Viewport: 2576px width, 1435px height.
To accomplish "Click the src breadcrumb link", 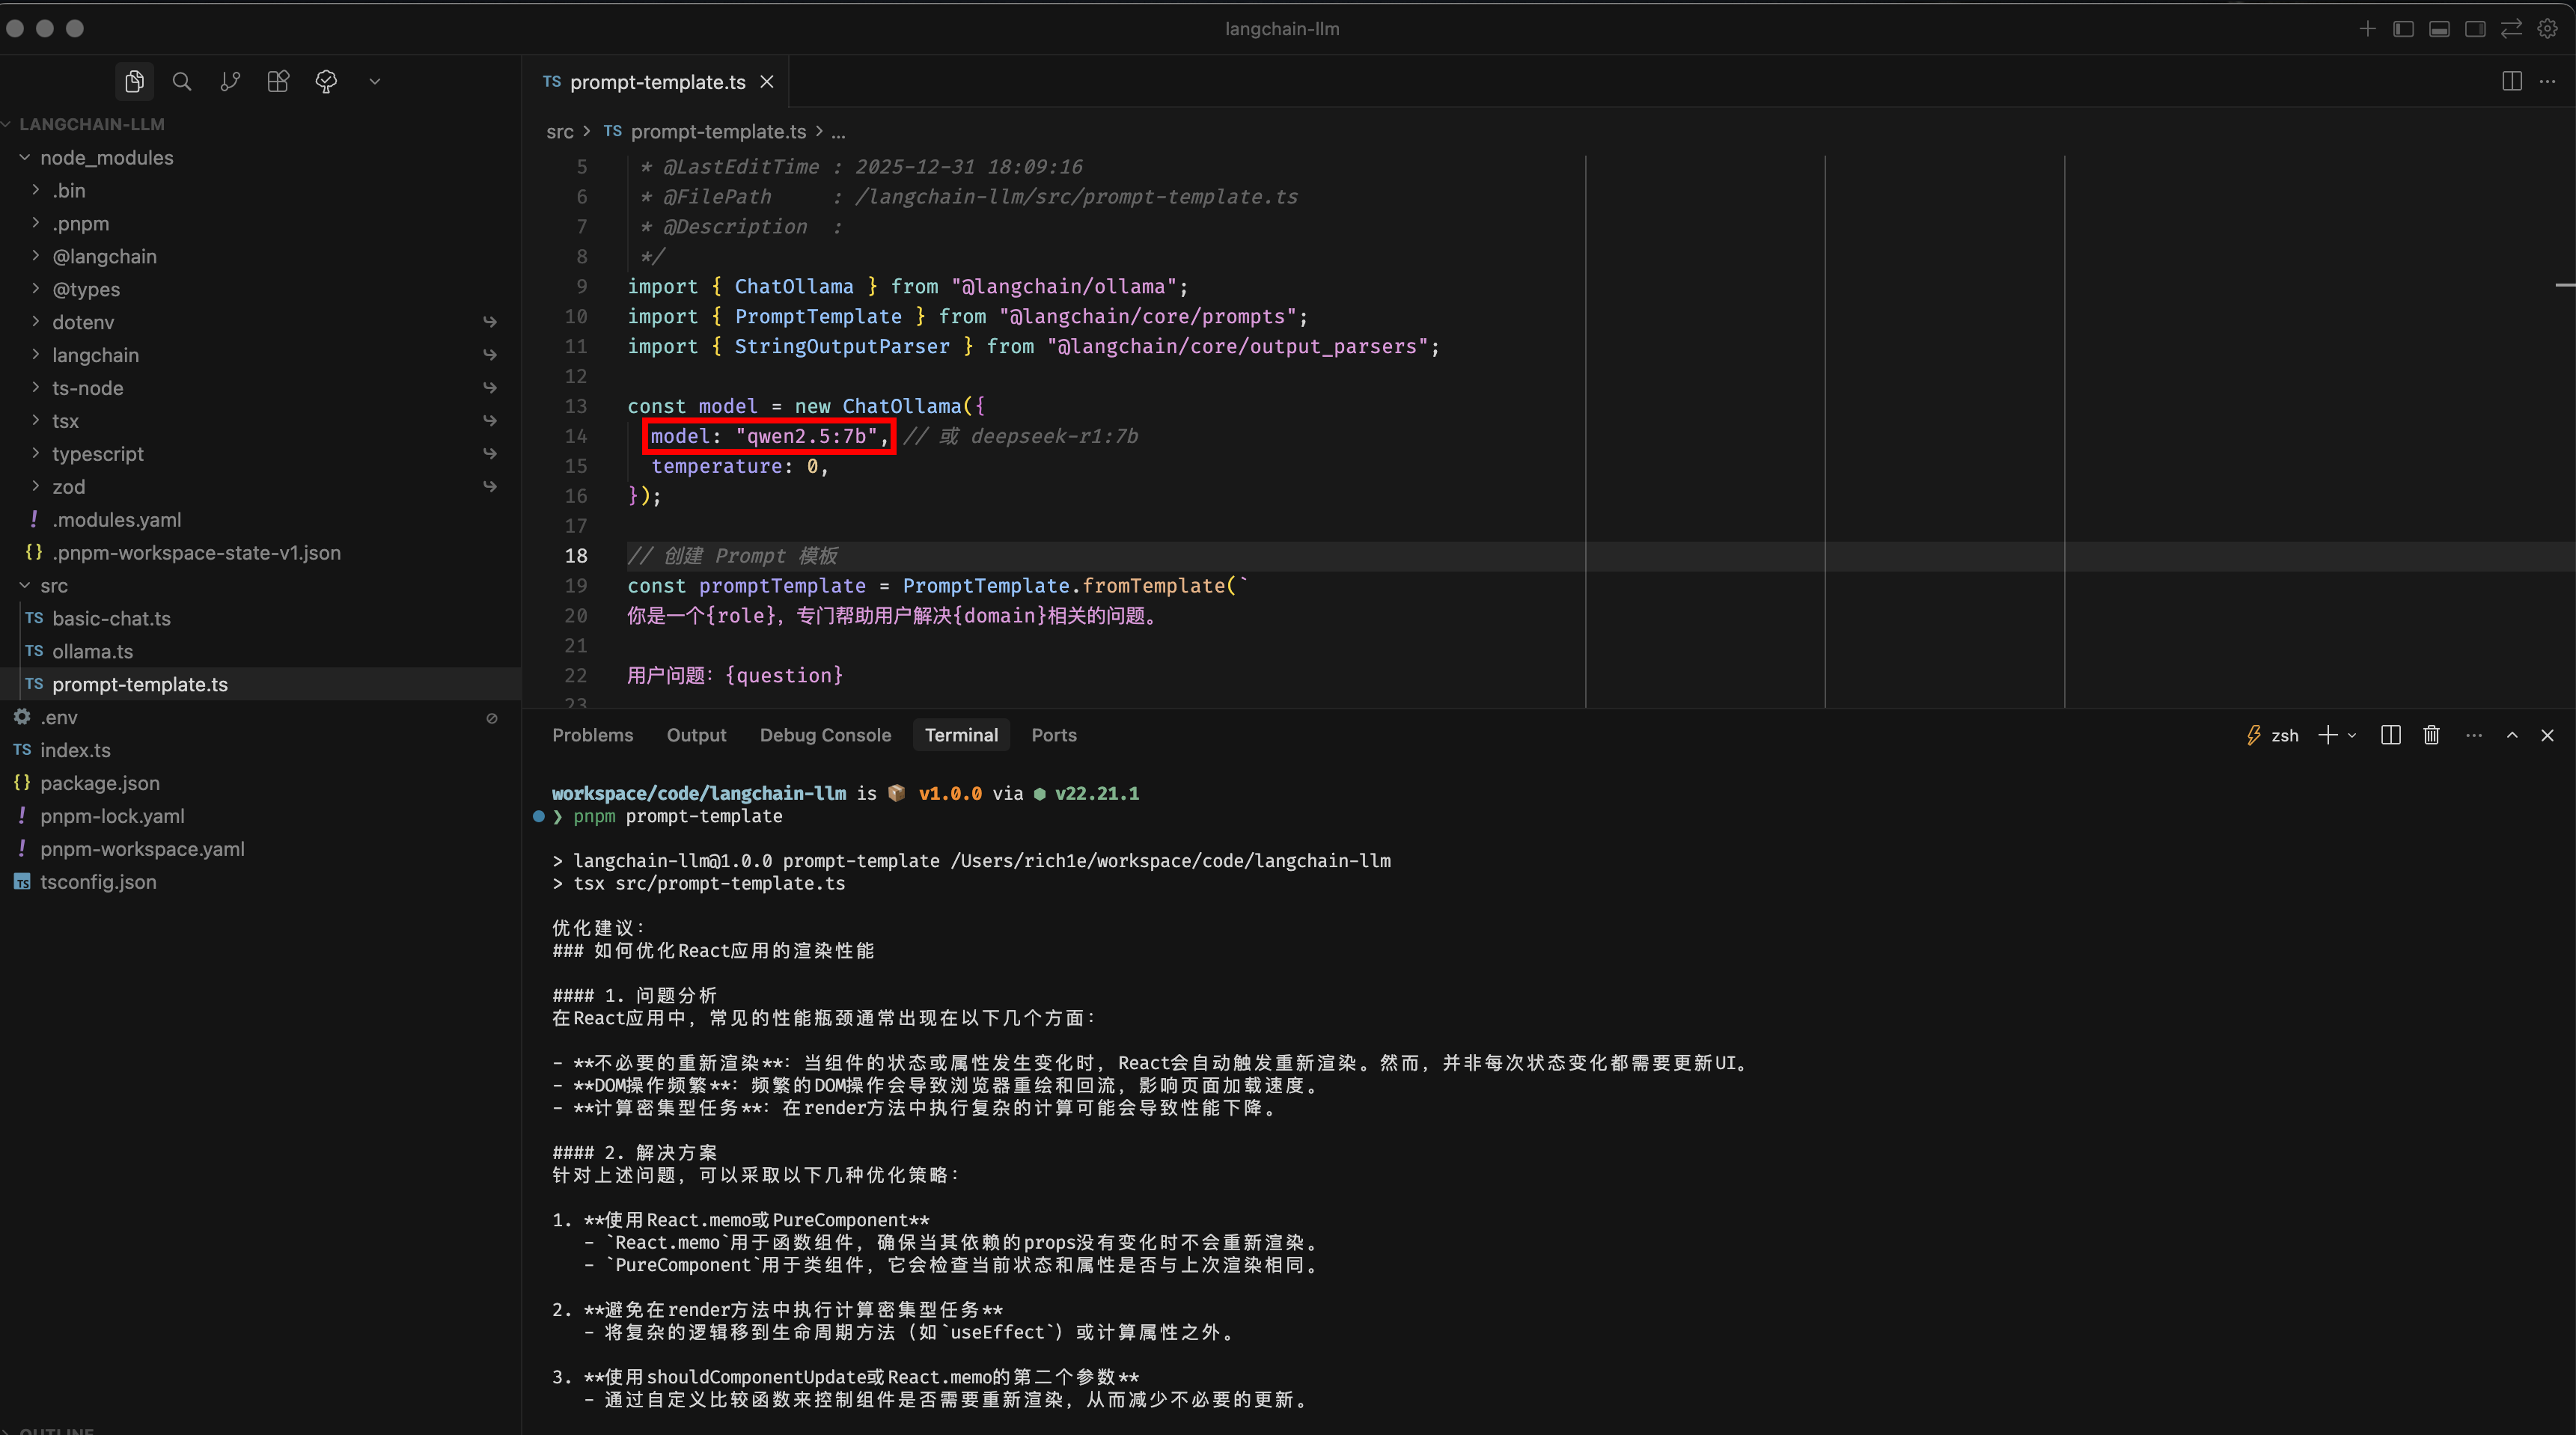I will pyautogui.click(x=559, y=132).
